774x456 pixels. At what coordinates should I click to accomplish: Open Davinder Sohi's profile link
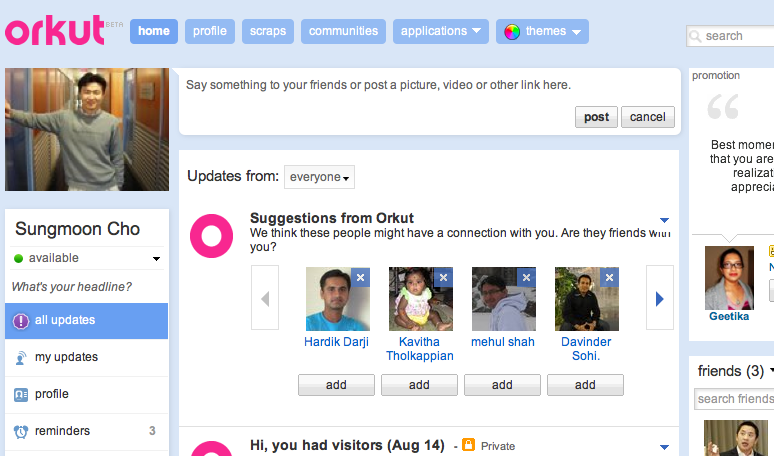coord(585,349)
